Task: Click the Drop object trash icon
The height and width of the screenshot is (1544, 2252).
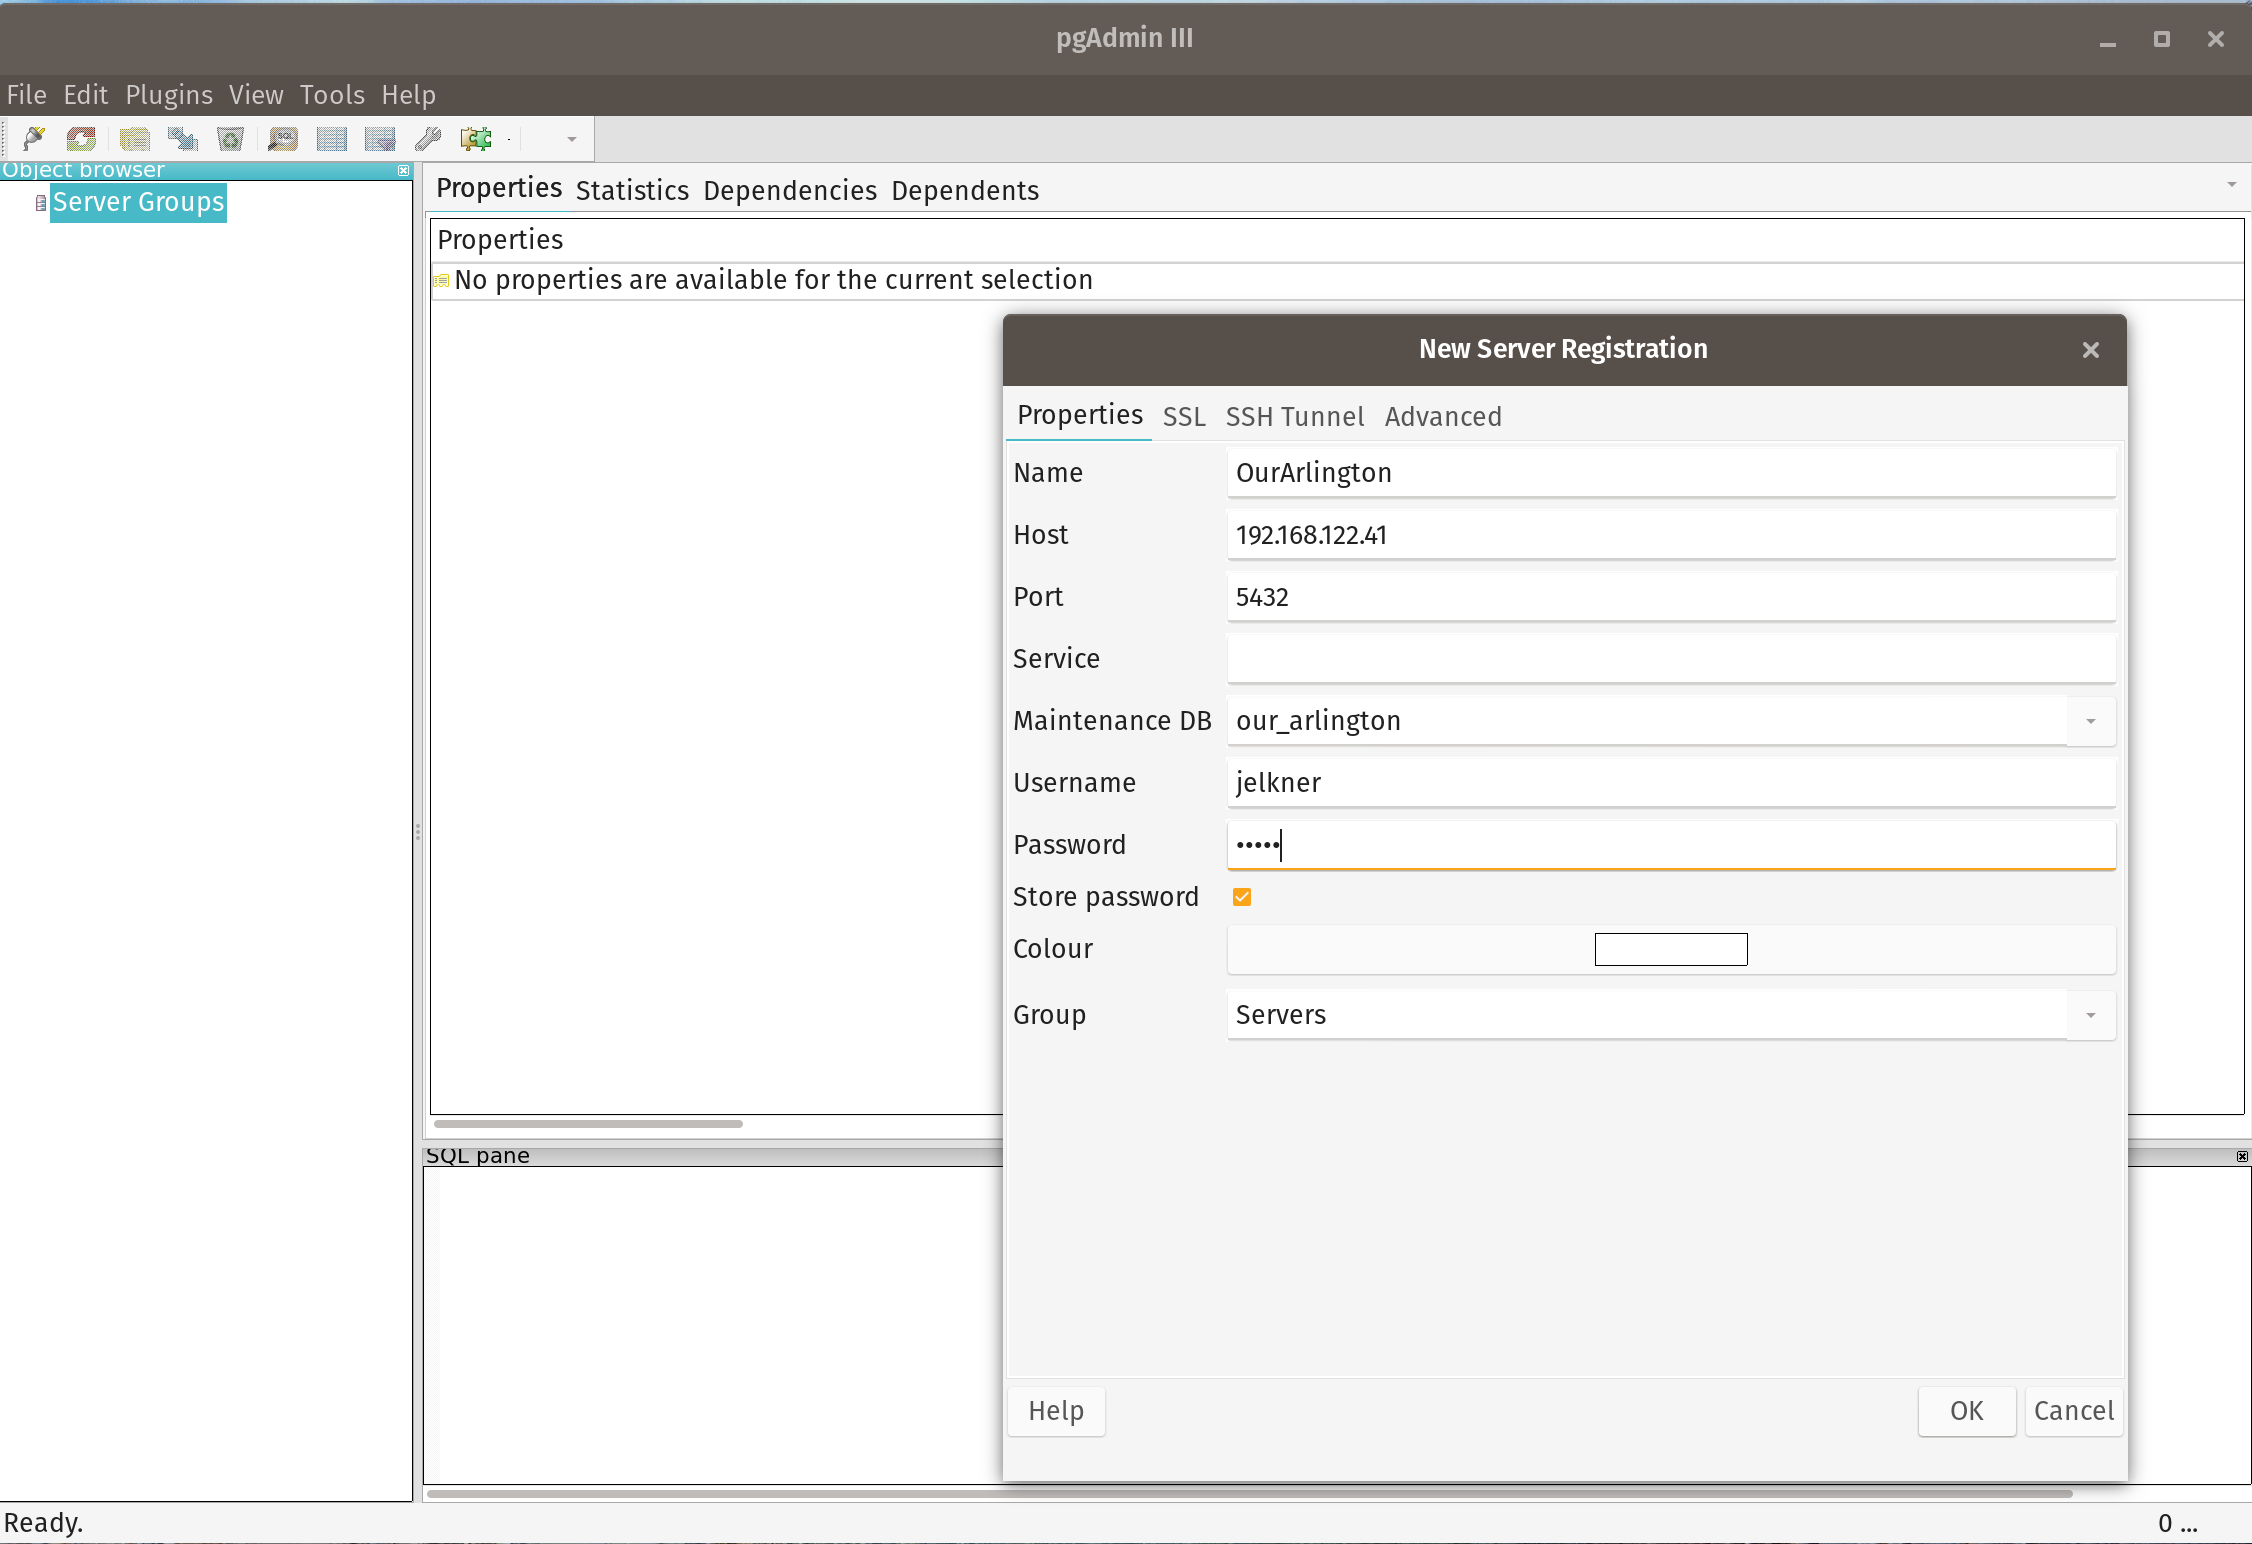Action: click(230, 138)
